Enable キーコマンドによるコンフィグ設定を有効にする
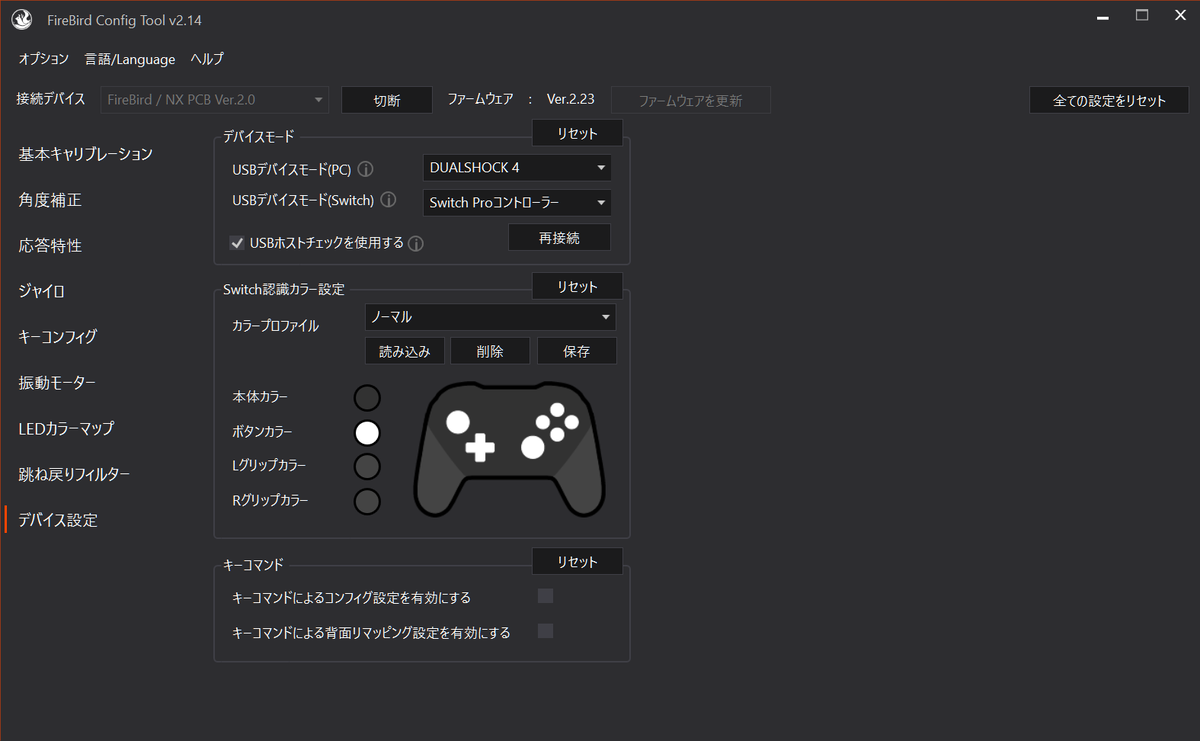 pos(545,595)
